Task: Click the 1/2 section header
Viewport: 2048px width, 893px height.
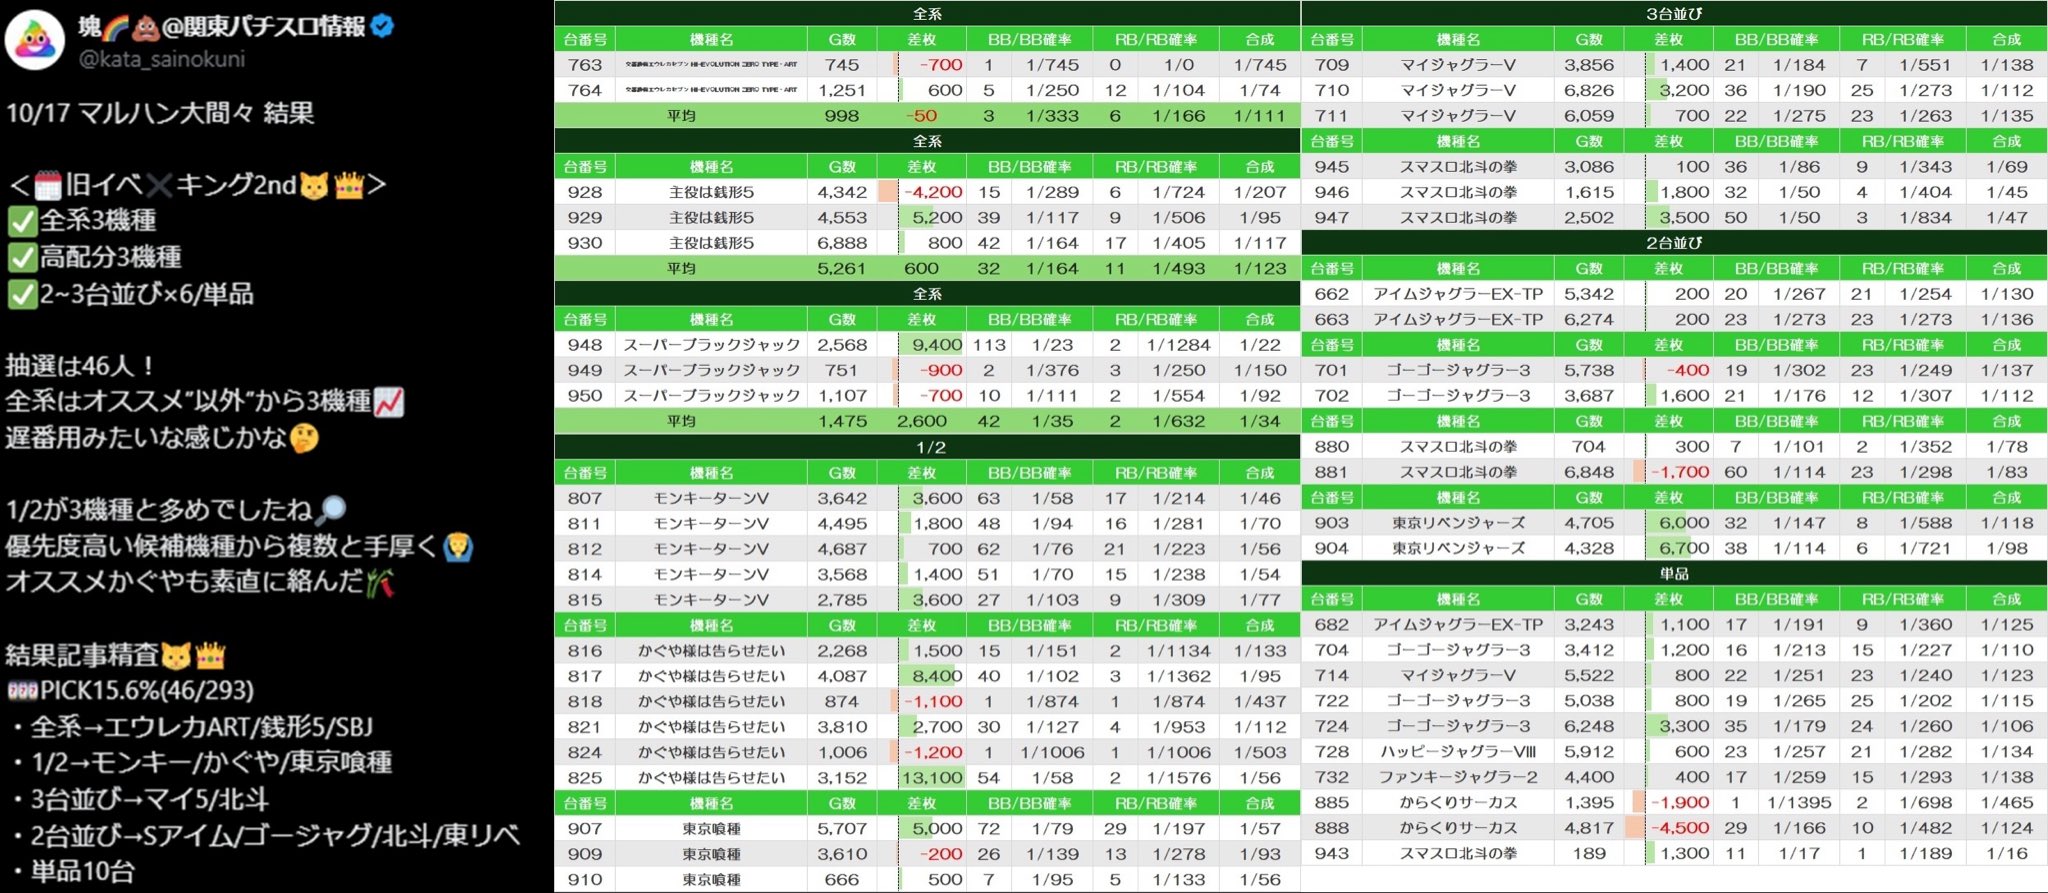Action: (928, 447)
